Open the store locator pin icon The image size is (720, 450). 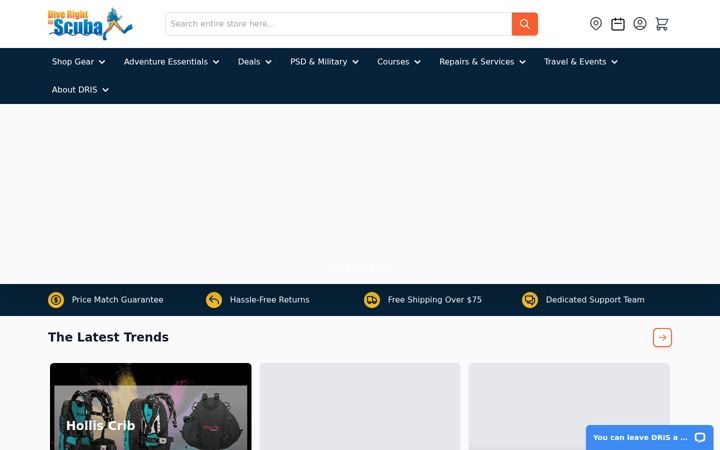click(596, 24)
